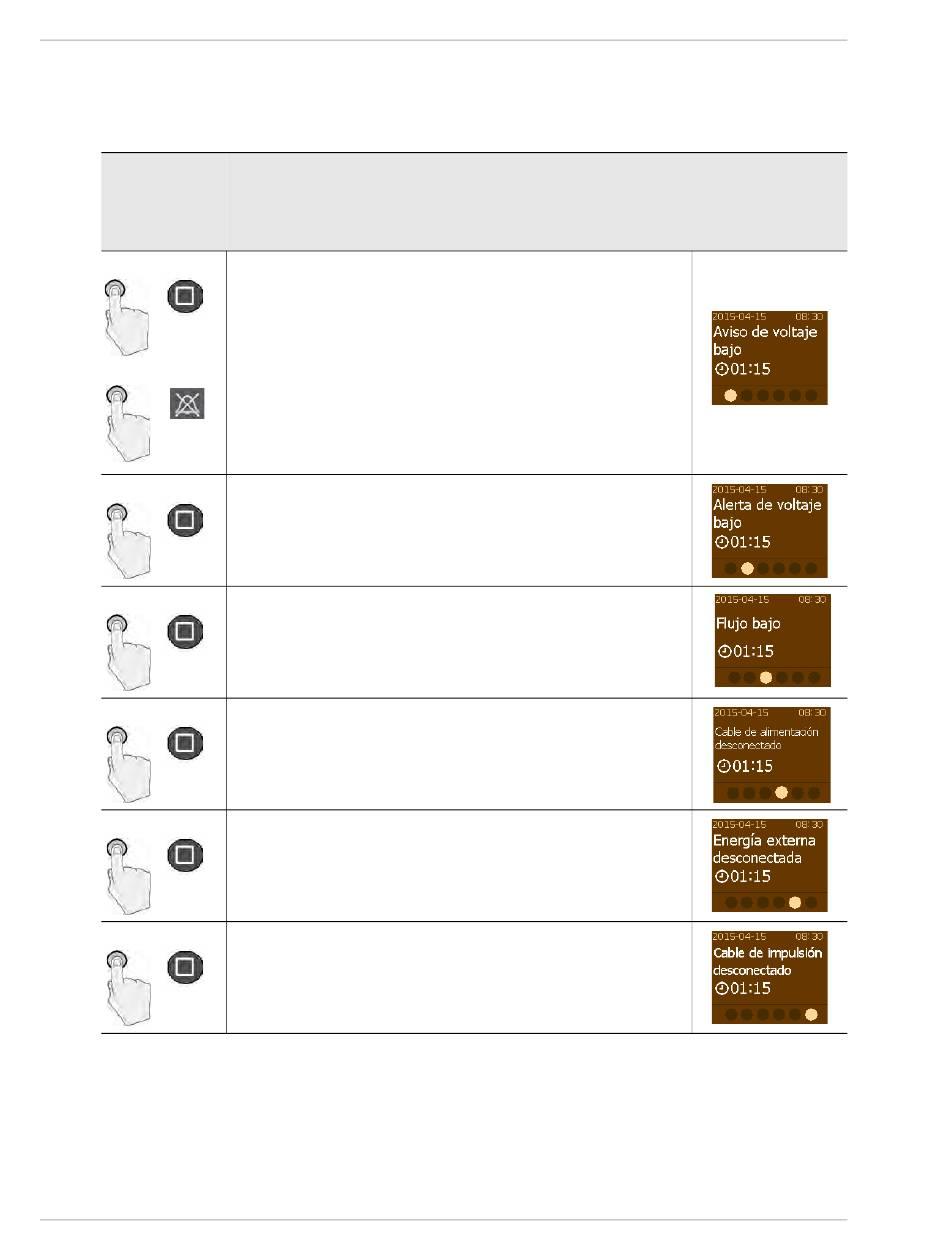Select the Cable de alimentación desconectado screen
The width and height of the screenshot is (950, 1260).
(x=772, y=755)
